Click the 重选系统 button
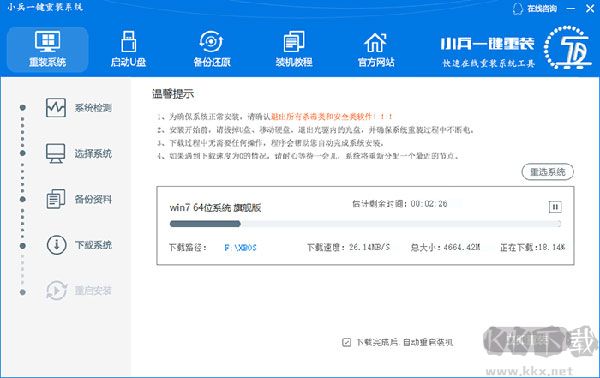600x378 pixels. (x=548, y=172)
